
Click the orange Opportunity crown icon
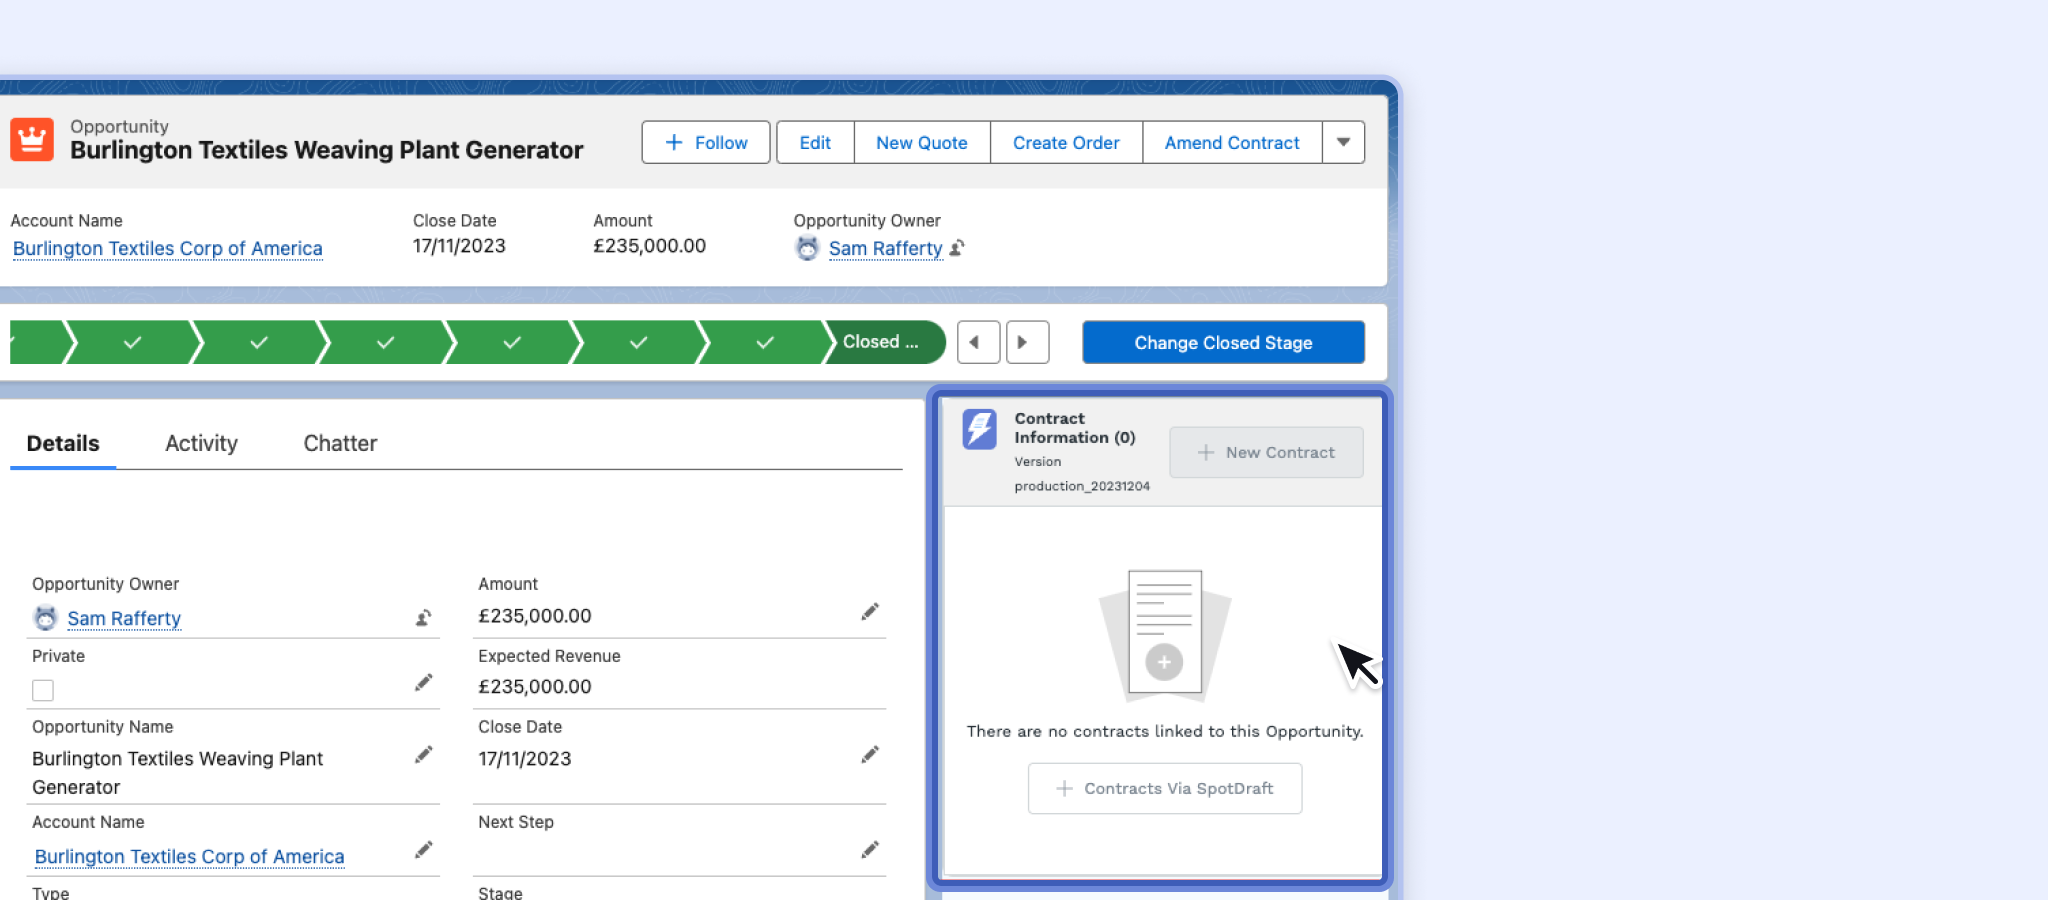pos(32,139)
